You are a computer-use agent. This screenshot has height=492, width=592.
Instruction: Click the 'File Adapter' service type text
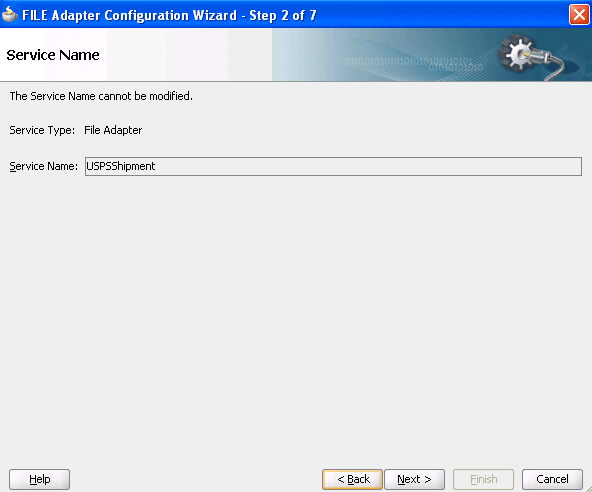pos(113,130)
